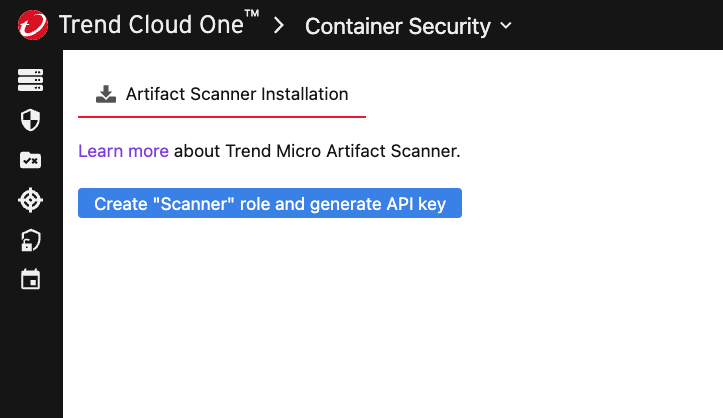Click the breadcrumb arrow after Trend Cloud One
This screenshot has height=418, width=723.
pos(280,26)
